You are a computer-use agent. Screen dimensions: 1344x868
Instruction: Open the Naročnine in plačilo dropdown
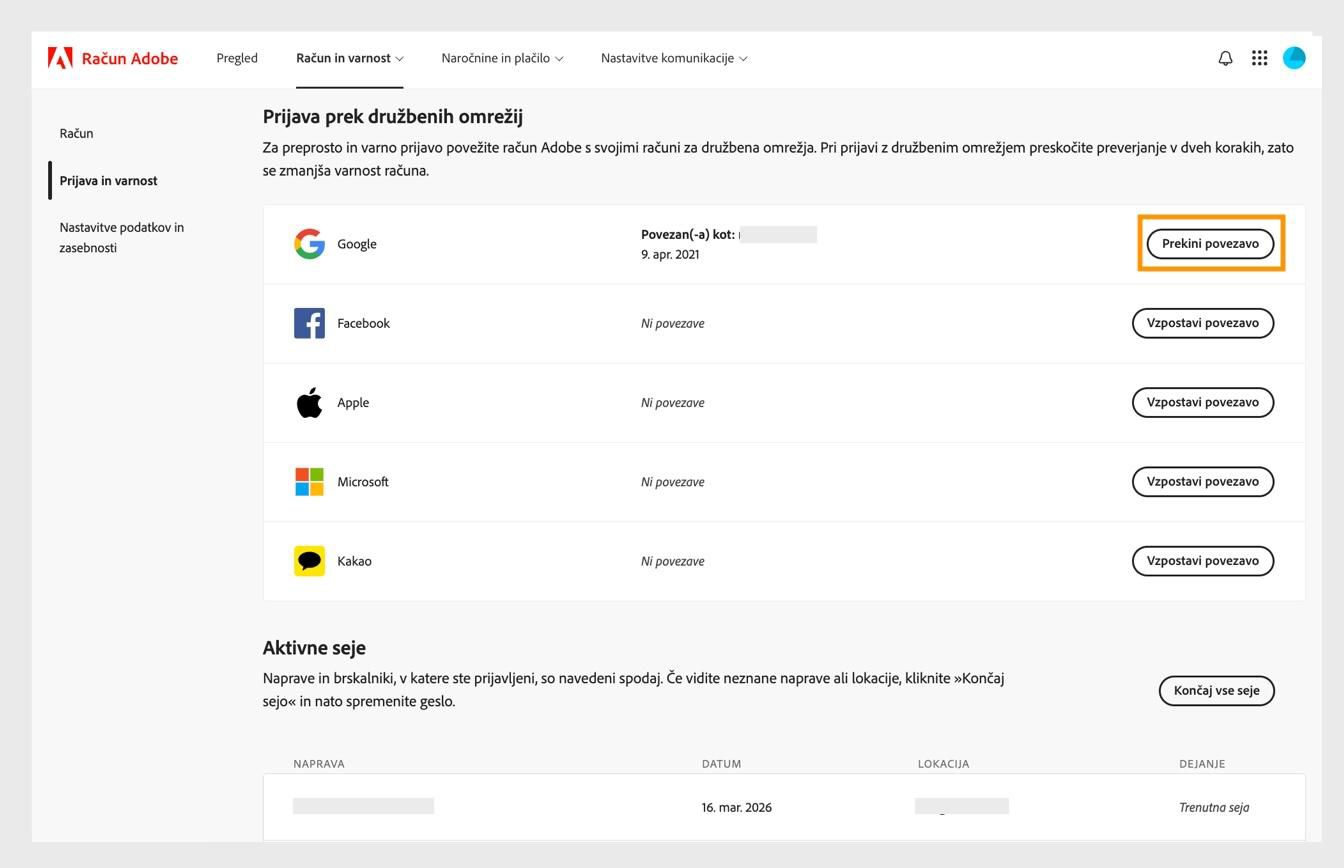click(x=501, y=58)
